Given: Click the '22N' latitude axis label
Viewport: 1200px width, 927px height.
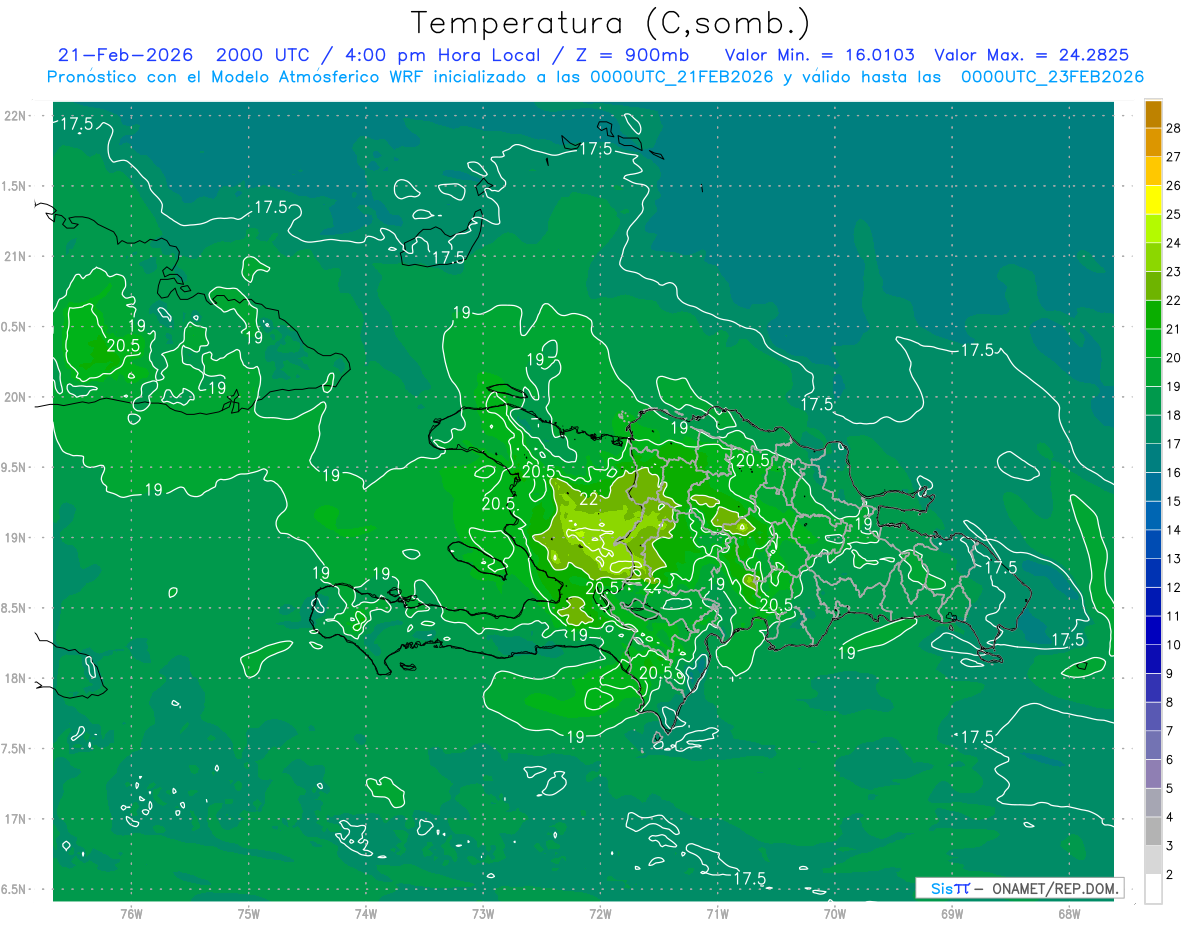Looking at the screenshot, I should click(16, 116).
